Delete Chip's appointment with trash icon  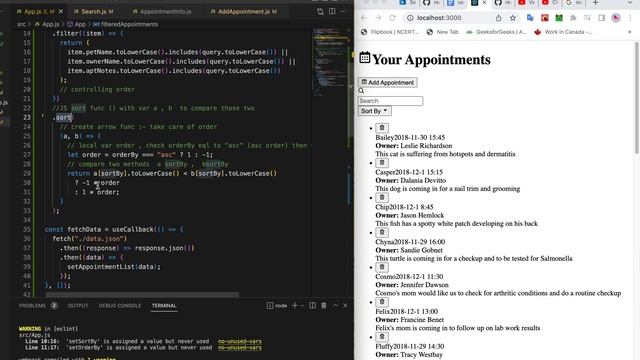(382, 197)
